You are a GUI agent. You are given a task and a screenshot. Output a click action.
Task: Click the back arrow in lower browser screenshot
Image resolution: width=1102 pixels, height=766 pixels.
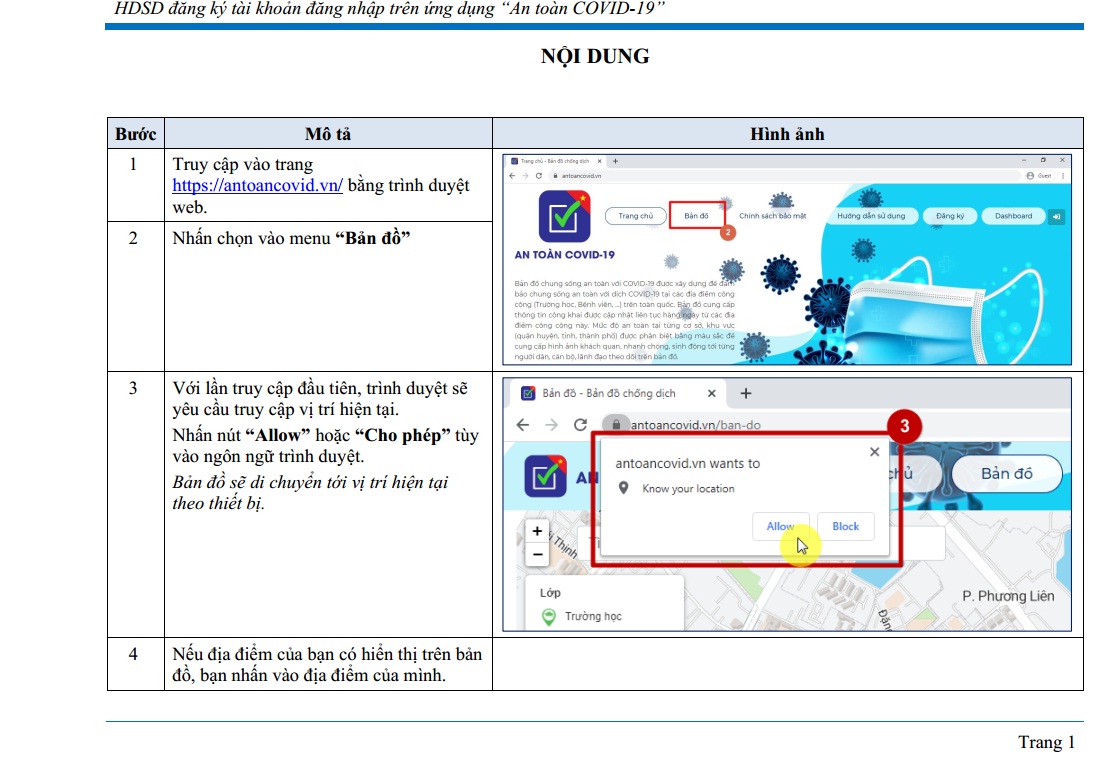tap(522, 425)
